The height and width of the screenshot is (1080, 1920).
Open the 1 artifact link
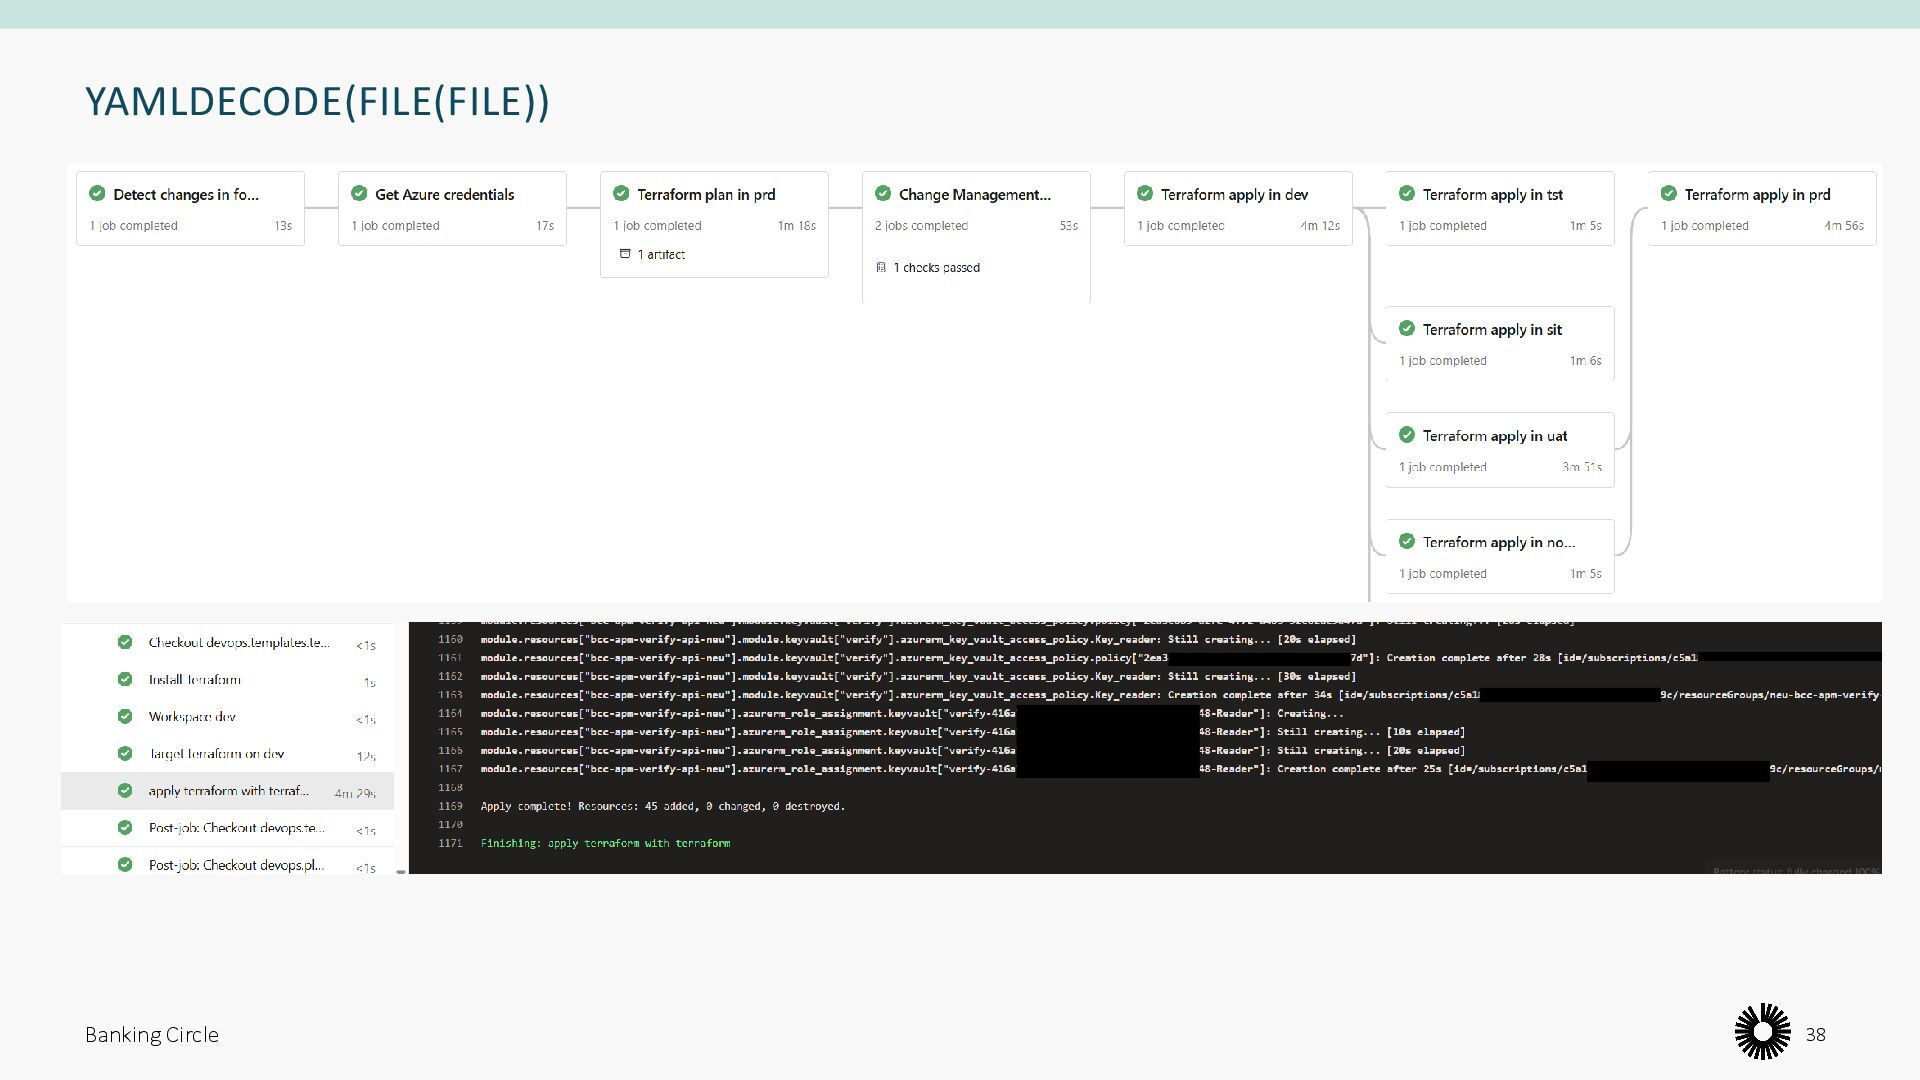click(x=661, y=254)
